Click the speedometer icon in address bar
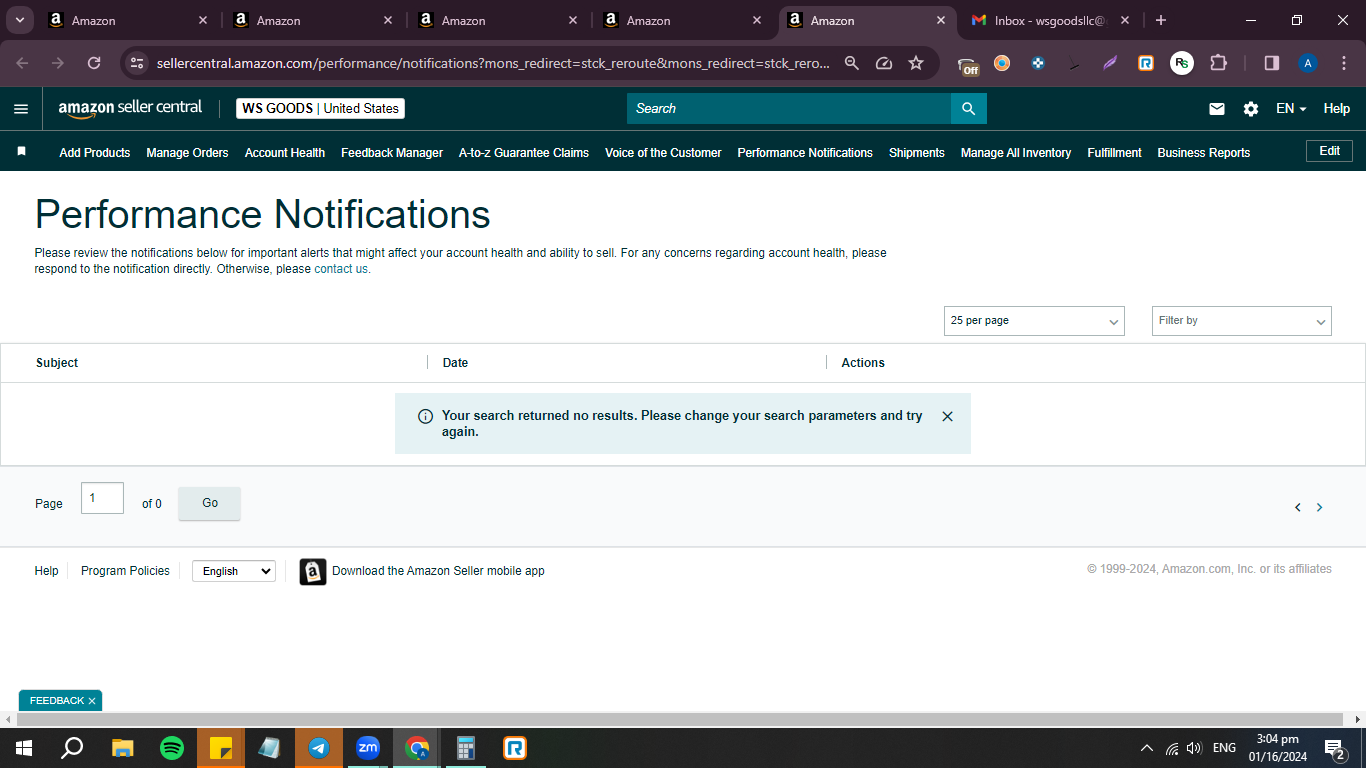 pyautogui.click(x=884, y=63)
